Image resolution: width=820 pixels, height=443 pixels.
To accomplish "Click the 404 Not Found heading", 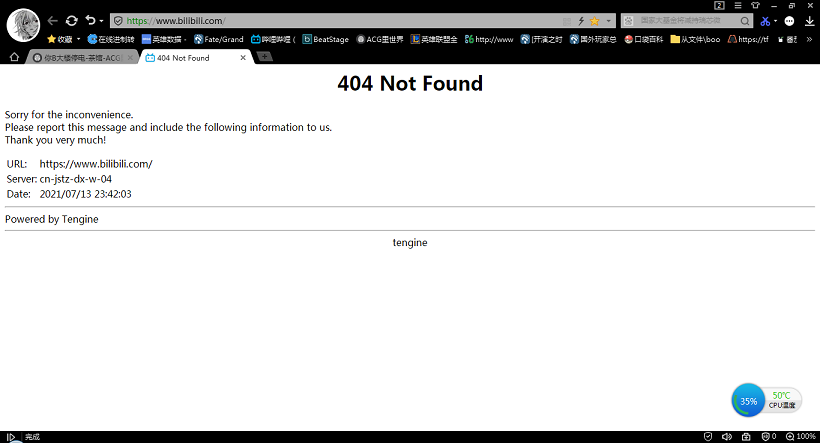I will click(x=410, y=84).
